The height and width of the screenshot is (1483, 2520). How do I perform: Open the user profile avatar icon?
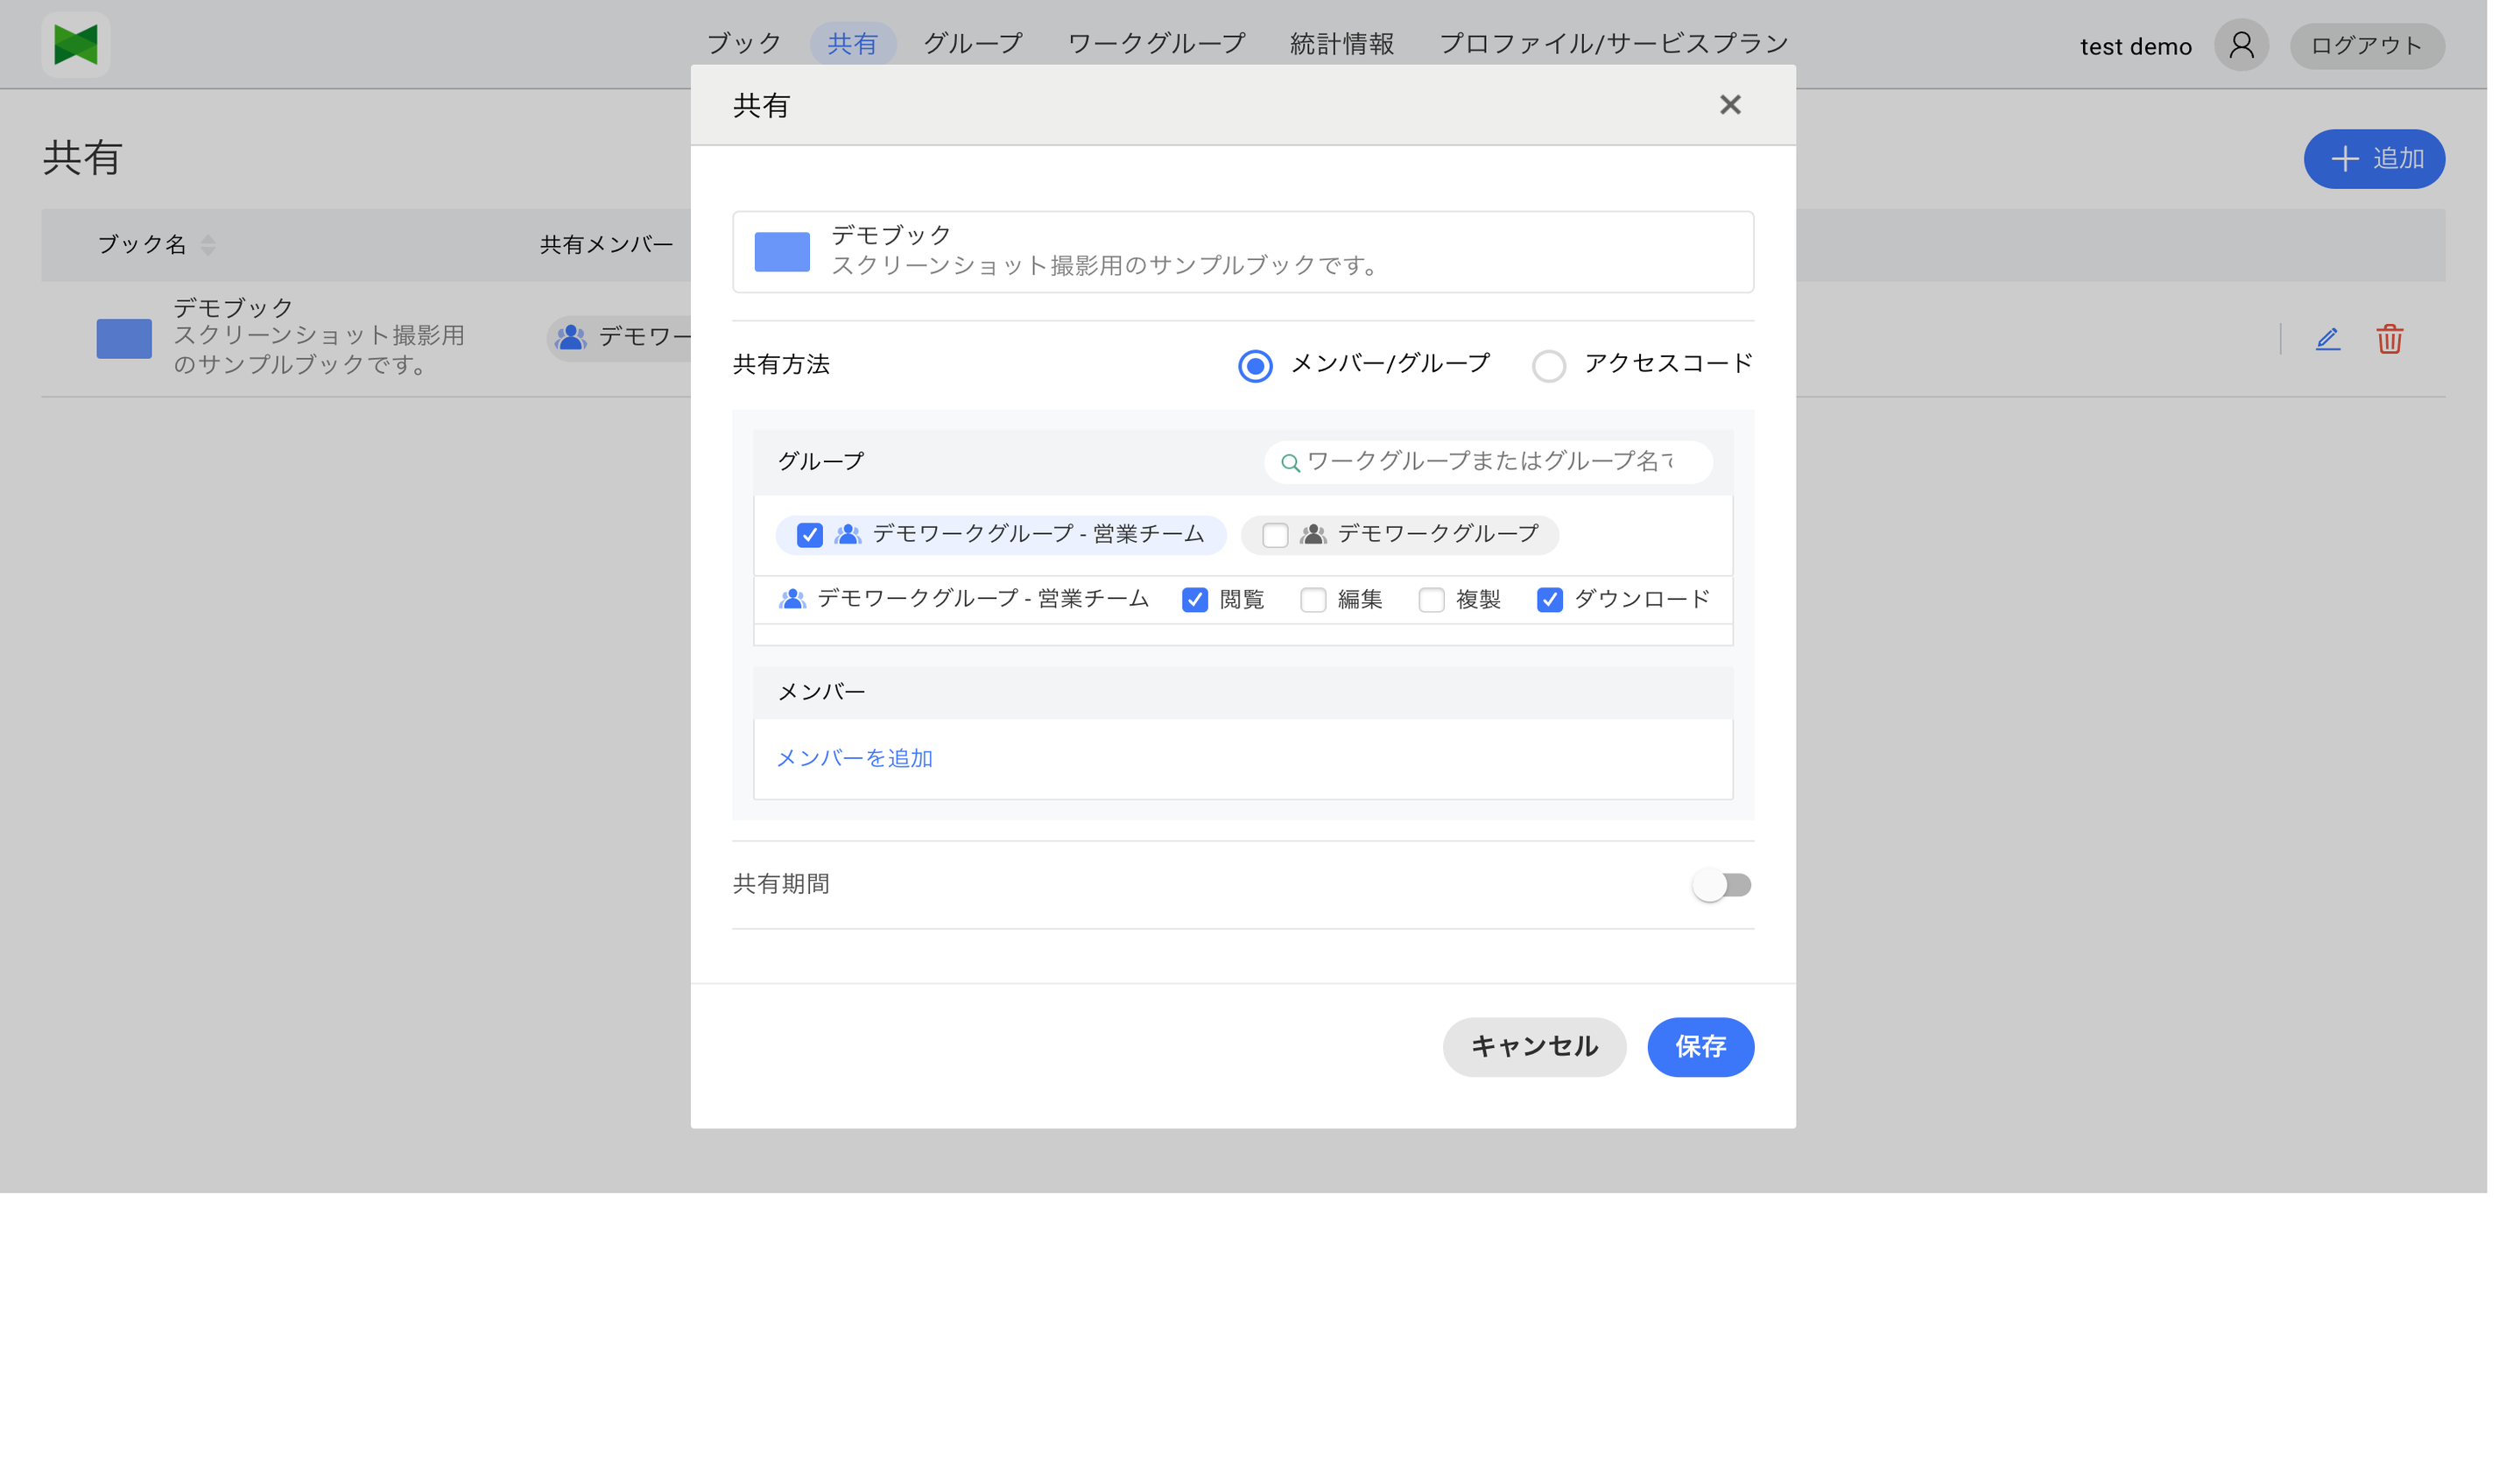[2241, 45]
